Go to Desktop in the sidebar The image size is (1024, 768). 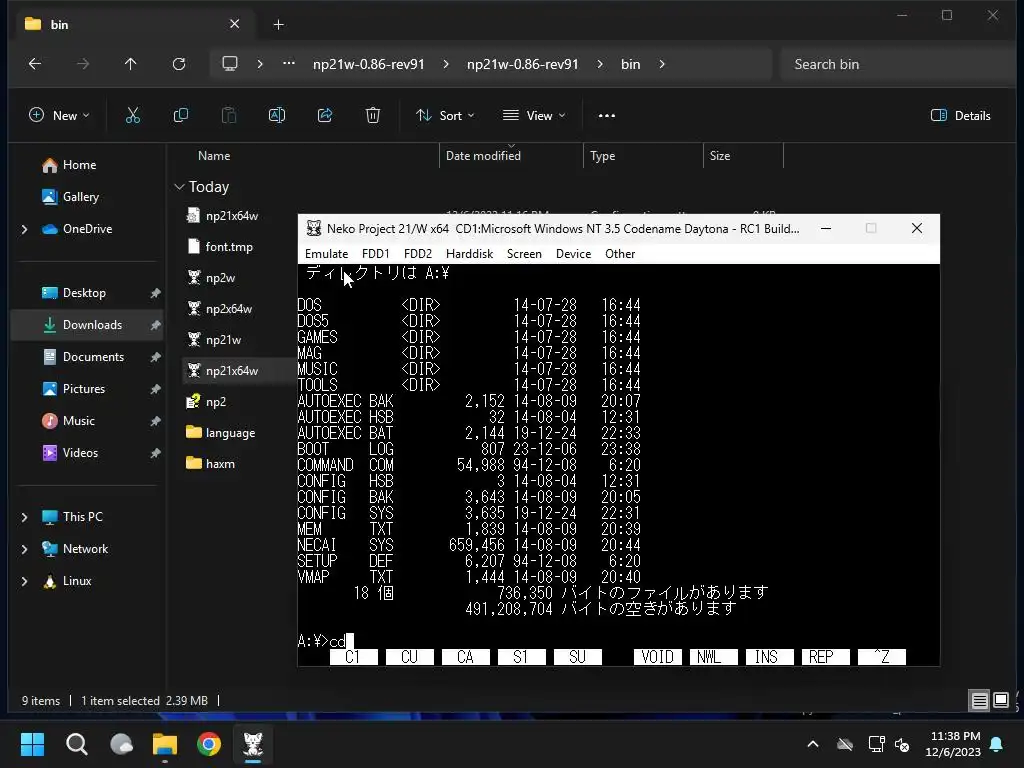pyautogui.click(x=86, y=293)
